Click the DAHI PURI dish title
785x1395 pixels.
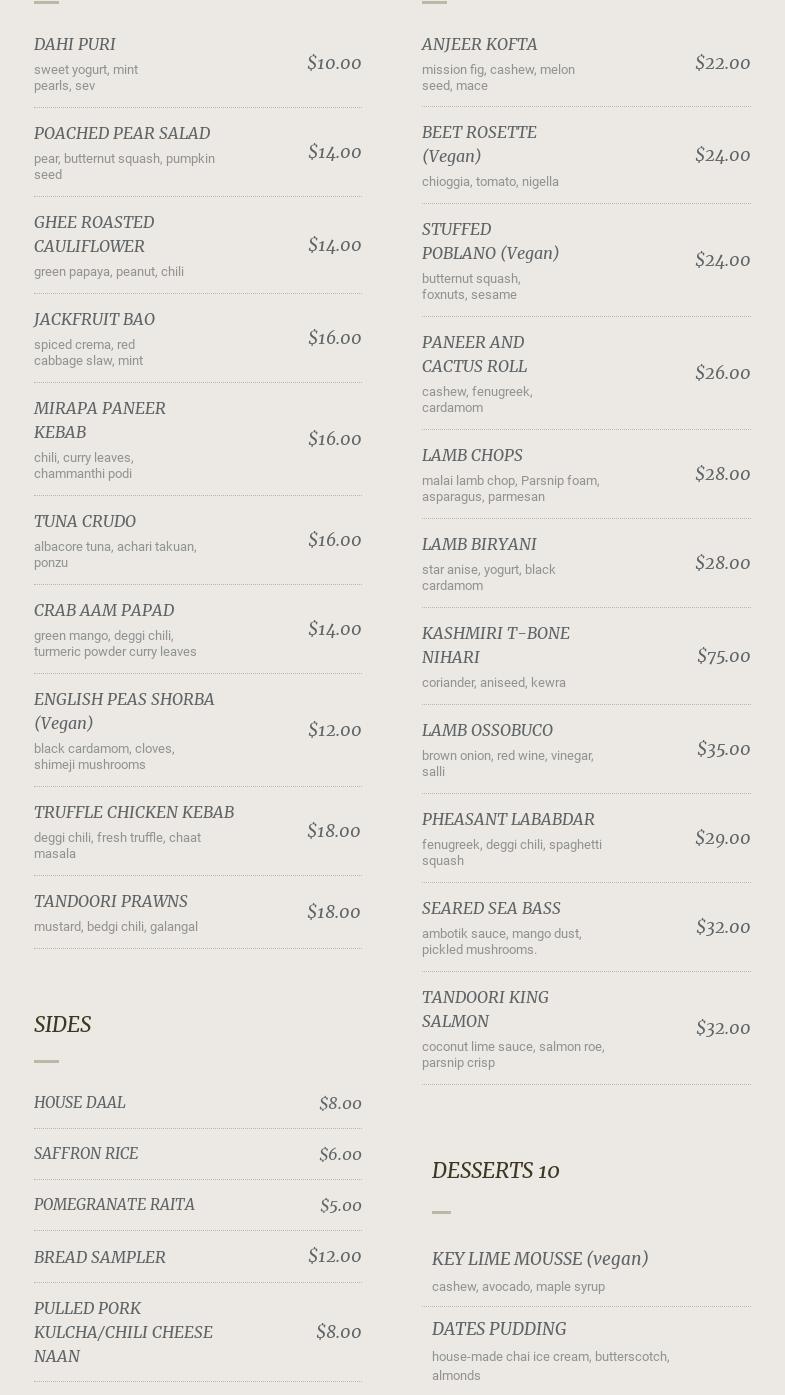tap(75, 44)
